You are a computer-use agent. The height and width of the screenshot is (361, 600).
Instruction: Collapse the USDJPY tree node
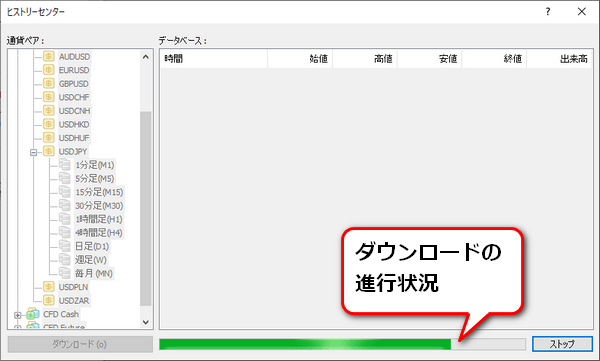point(34,152)
